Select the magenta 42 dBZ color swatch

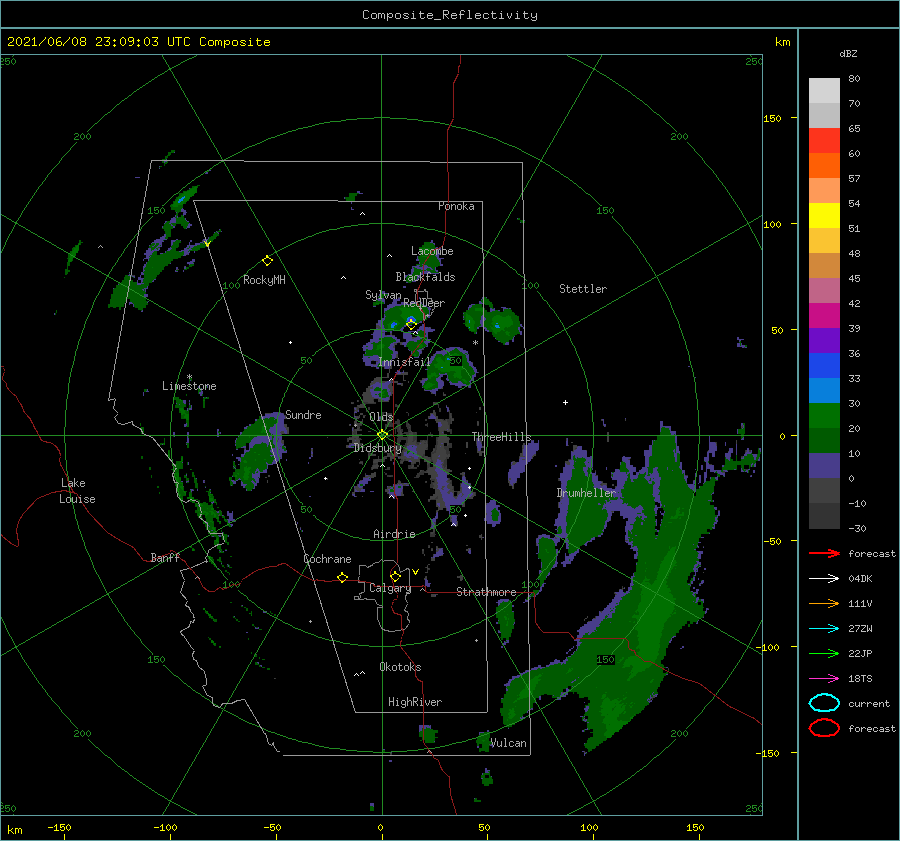pos(824,315)
